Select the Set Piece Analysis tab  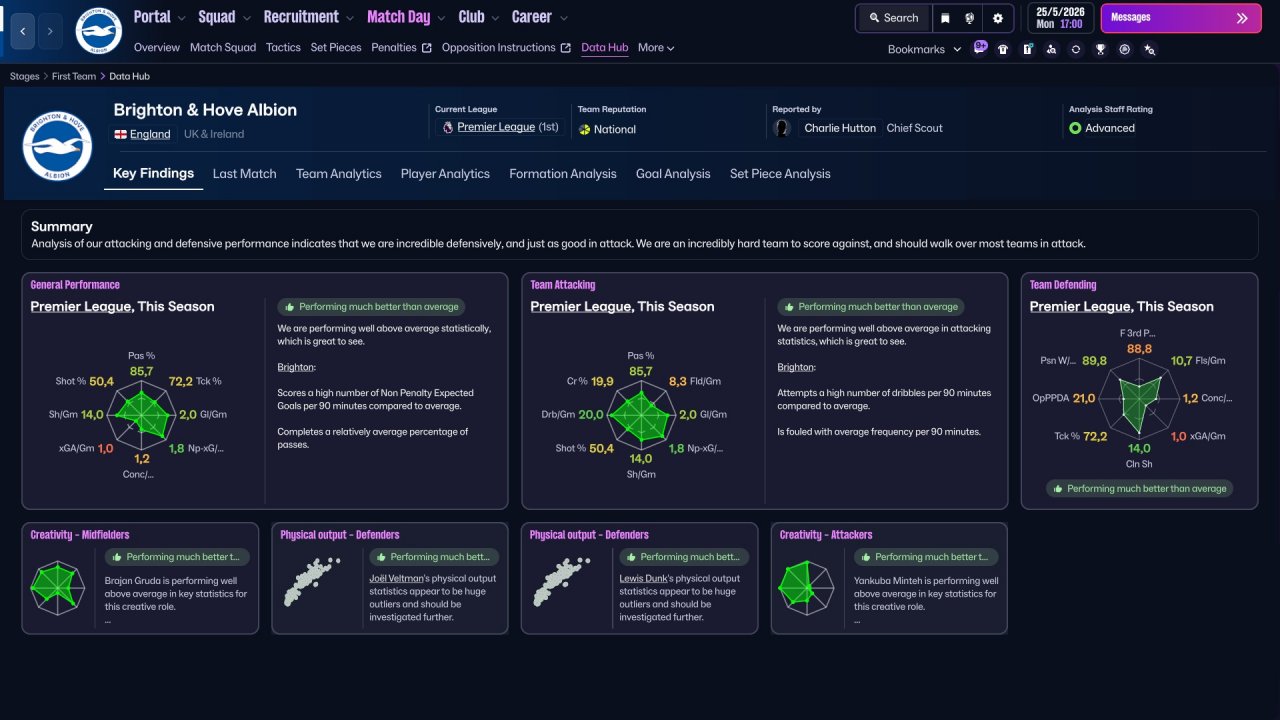pos(780,174)
